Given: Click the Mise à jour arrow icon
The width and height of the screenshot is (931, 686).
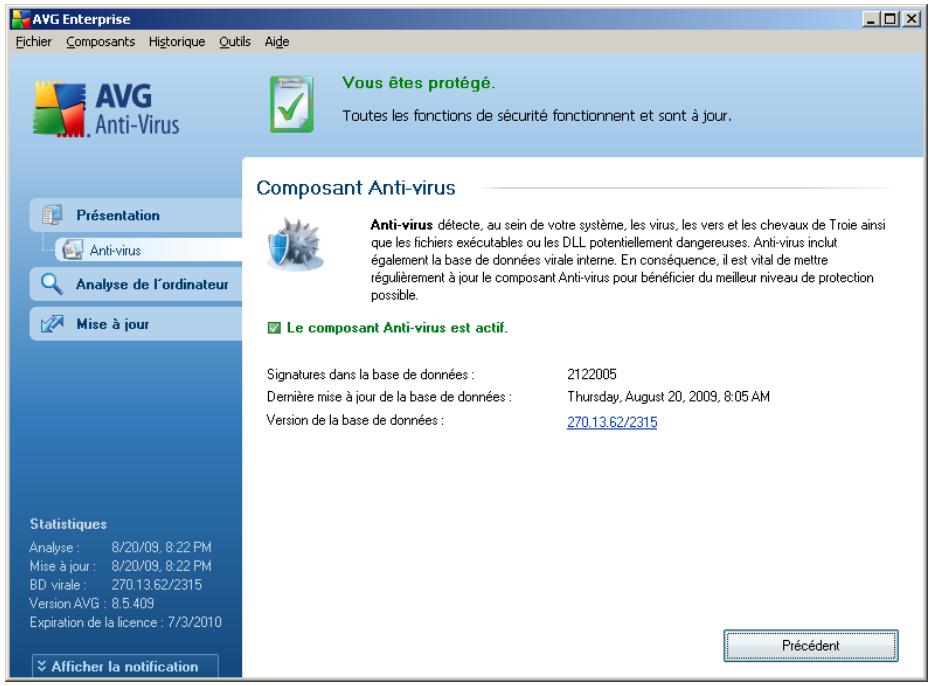Looking at the screenshot, I should click(52, 324).
